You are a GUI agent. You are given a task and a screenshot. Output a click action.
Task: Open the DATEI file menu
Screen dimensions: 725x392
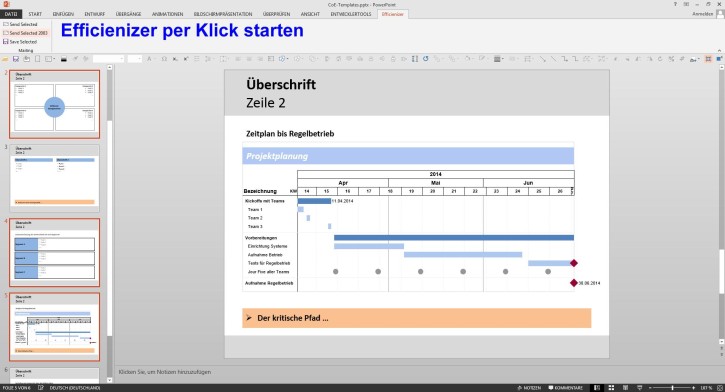point(11,14)
